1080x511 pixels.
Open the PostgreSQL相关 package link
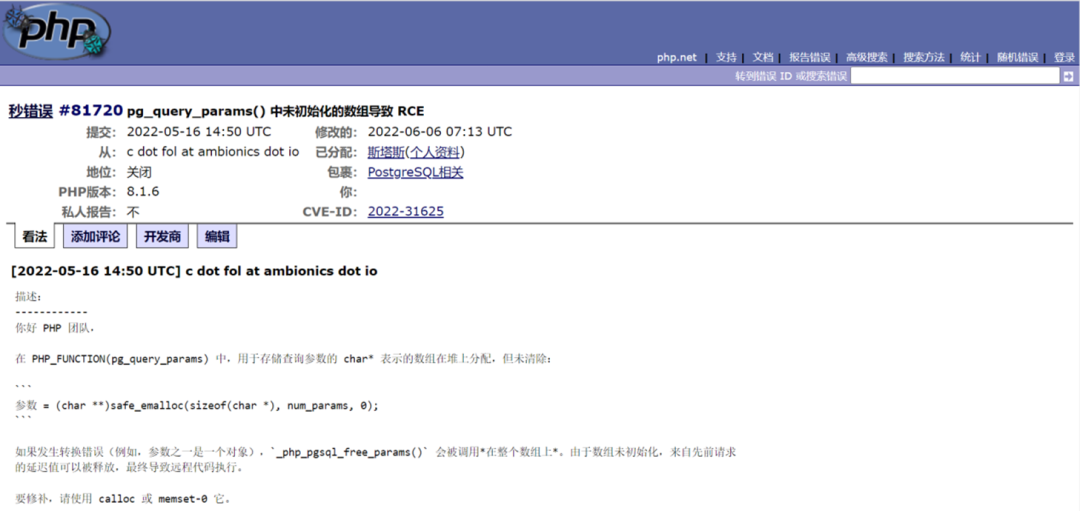[x=415, y=172]
